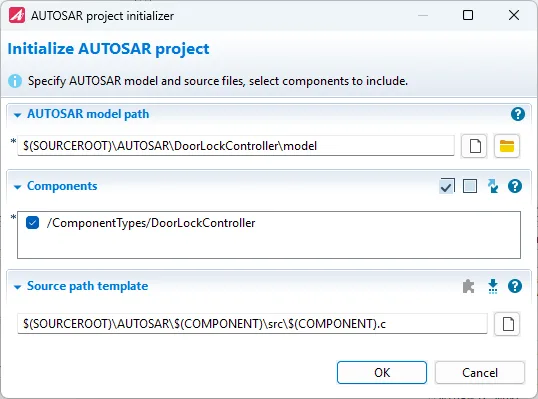This screenshot has height=399, width=538.
Task: Click the puzzle piece icon in Source path template
Action: (468, 286)
